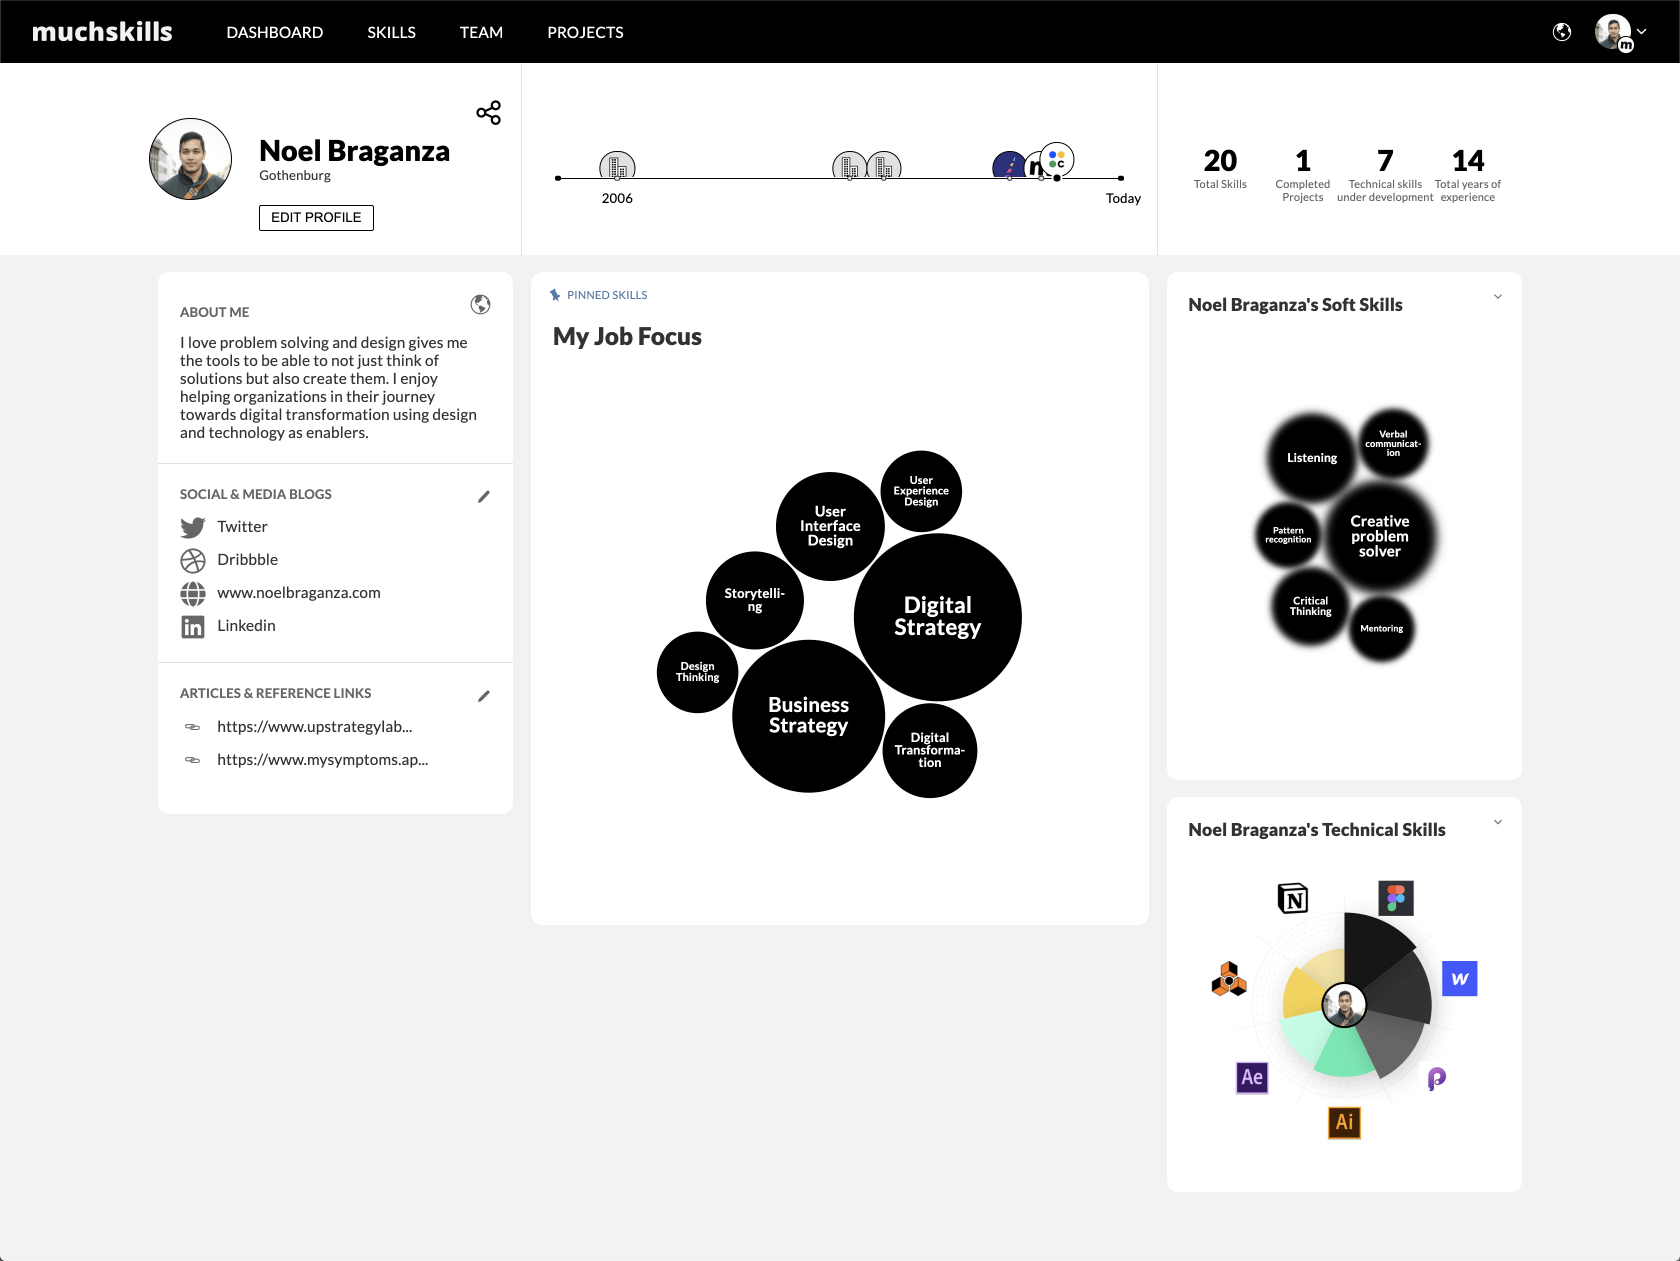This screenshot has height=1261, width=1680.
Task: Click the share profile icon
Action: click(x=488, y=113)
